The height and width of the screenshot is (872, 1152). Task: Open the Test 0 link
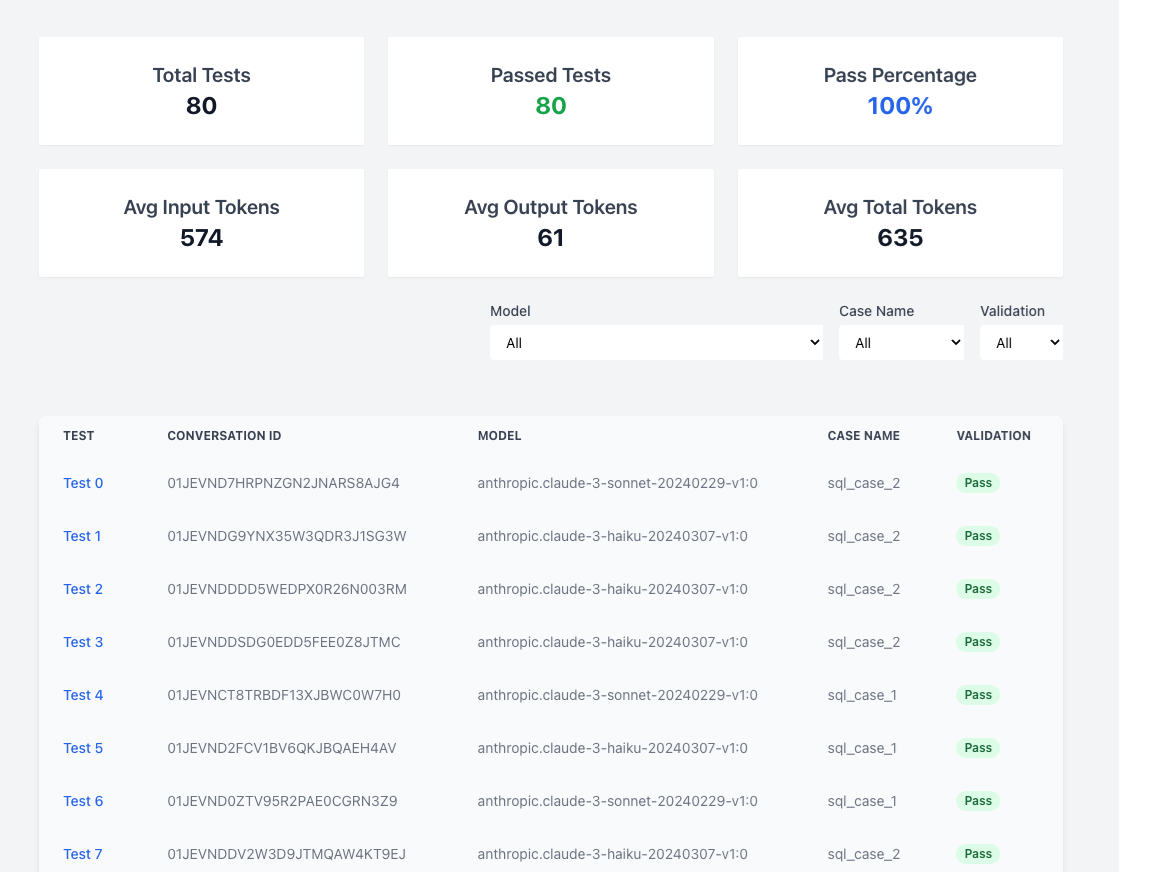click(83, 483)
